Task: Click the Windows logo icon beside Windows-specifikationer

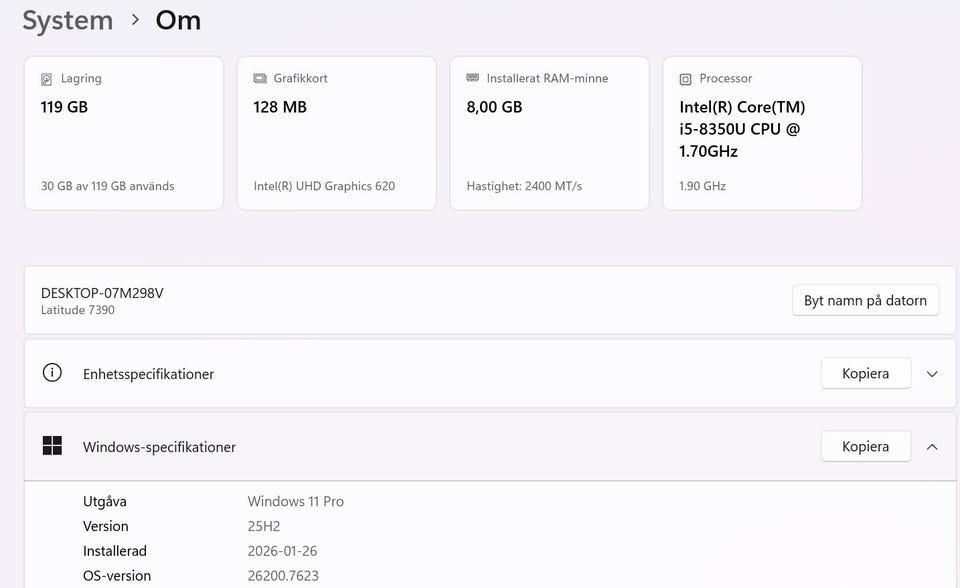Action: [x=52, y=446]
